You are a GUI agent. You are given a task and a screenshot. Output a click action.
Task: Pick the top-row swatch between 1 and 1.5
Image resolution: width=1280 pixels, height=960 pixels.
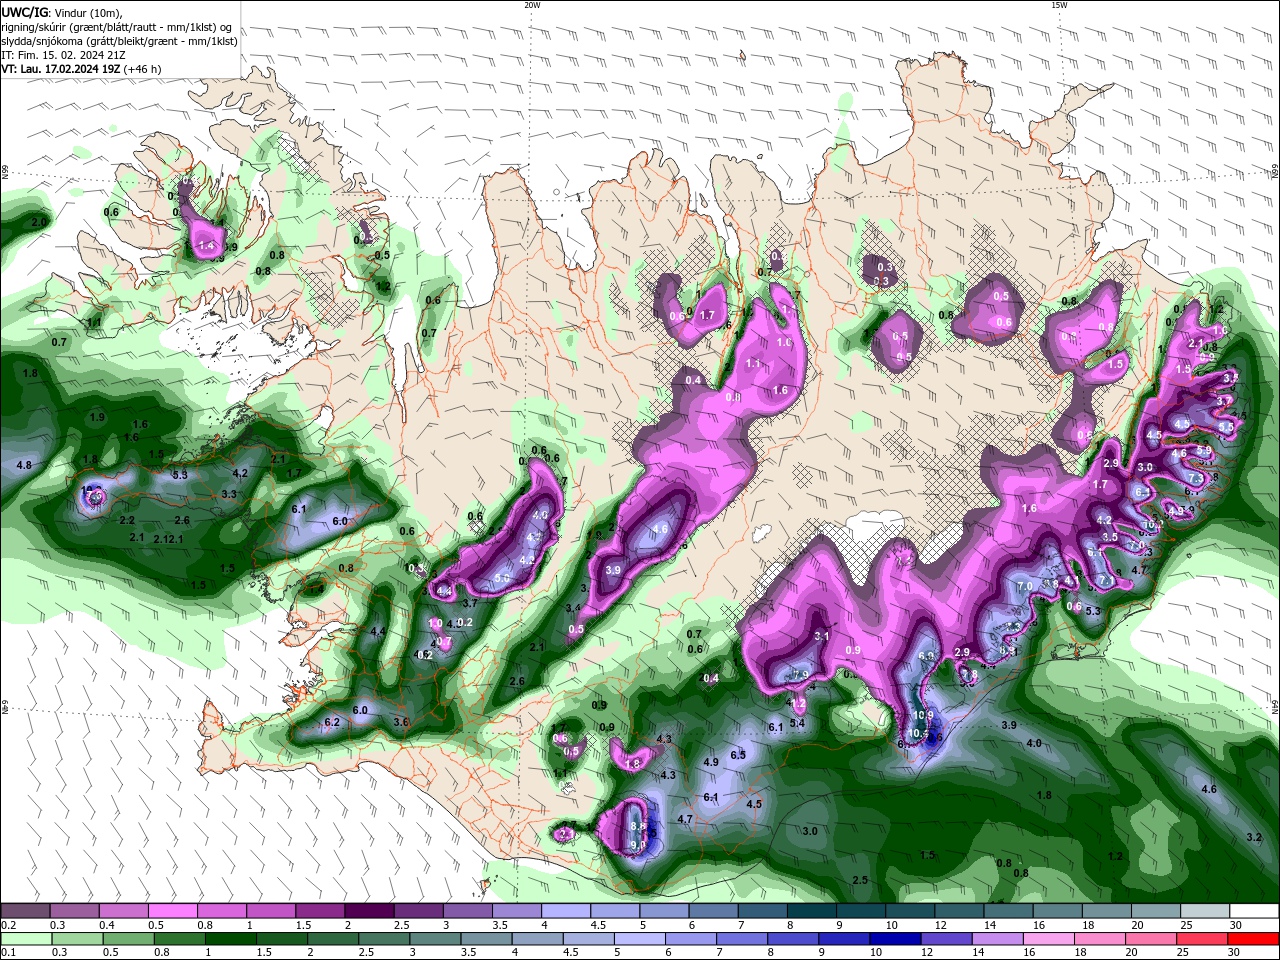270,911
